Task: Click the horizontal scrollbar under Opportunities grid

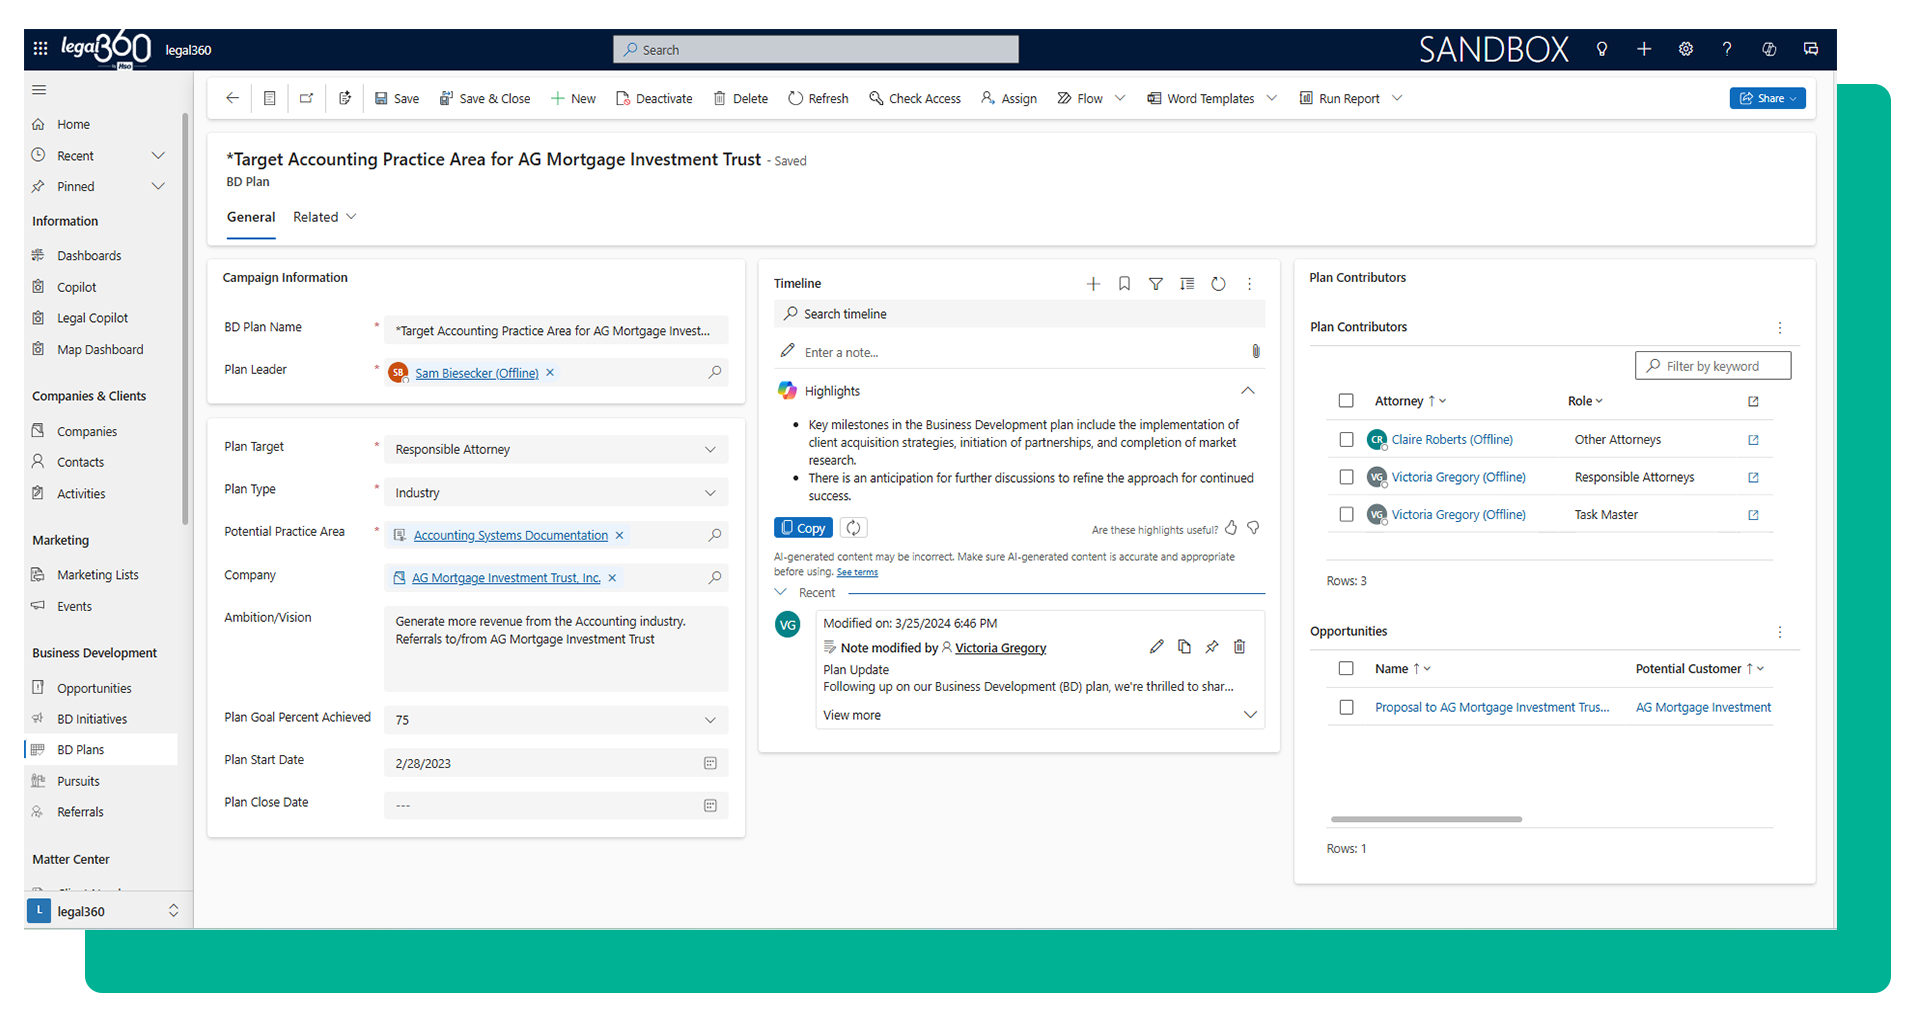Action: coord(1426,819)
